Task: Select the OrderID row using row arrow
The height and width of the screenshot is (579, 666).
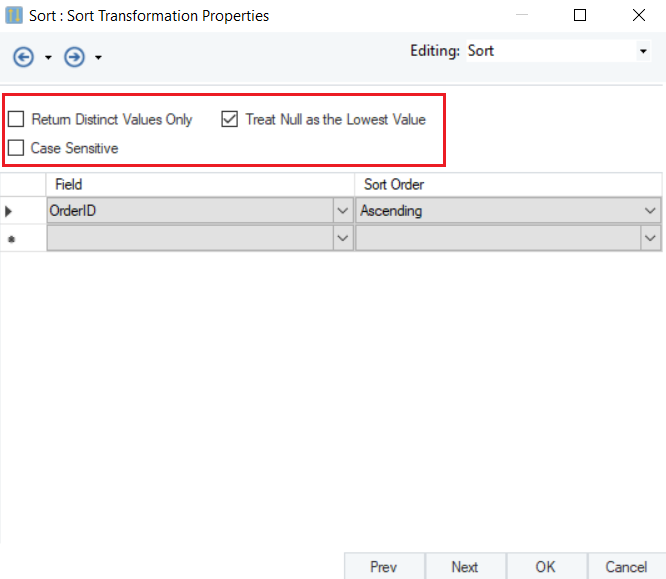Action: click(11, 211)
